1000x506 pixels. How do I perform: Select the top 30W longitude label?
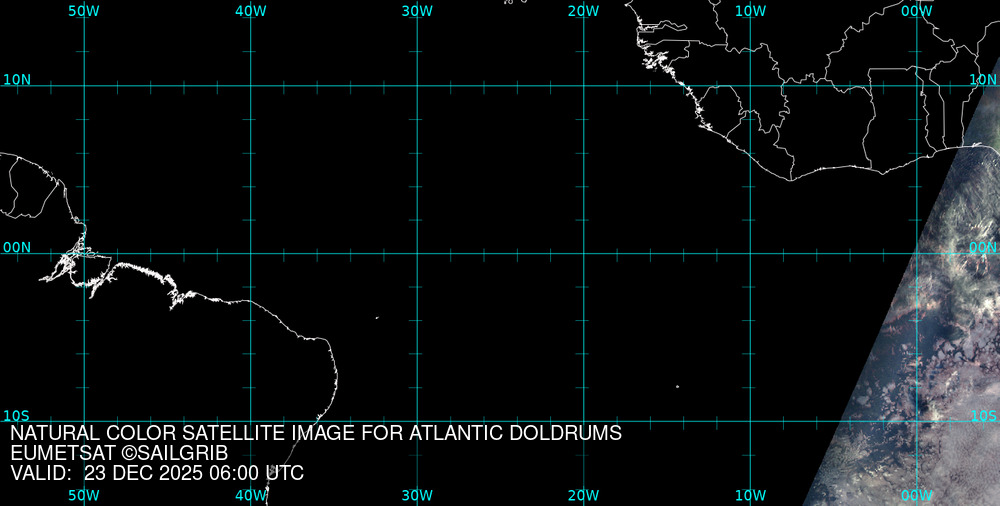pyautogui.click(x=417, y=11)
